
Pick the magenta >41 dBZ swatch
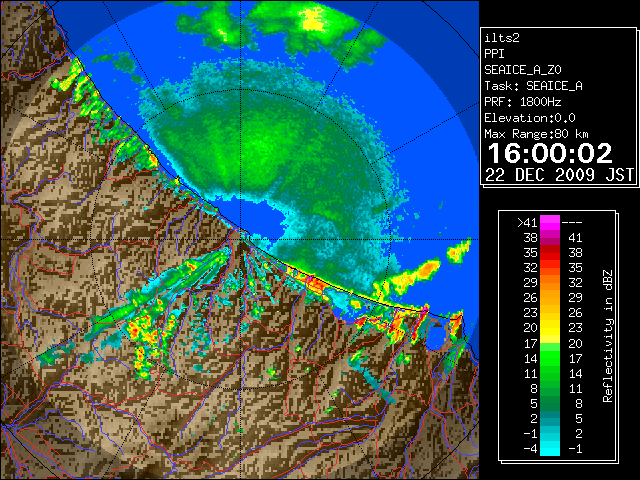pyautogui.click(x=550, y=223)
